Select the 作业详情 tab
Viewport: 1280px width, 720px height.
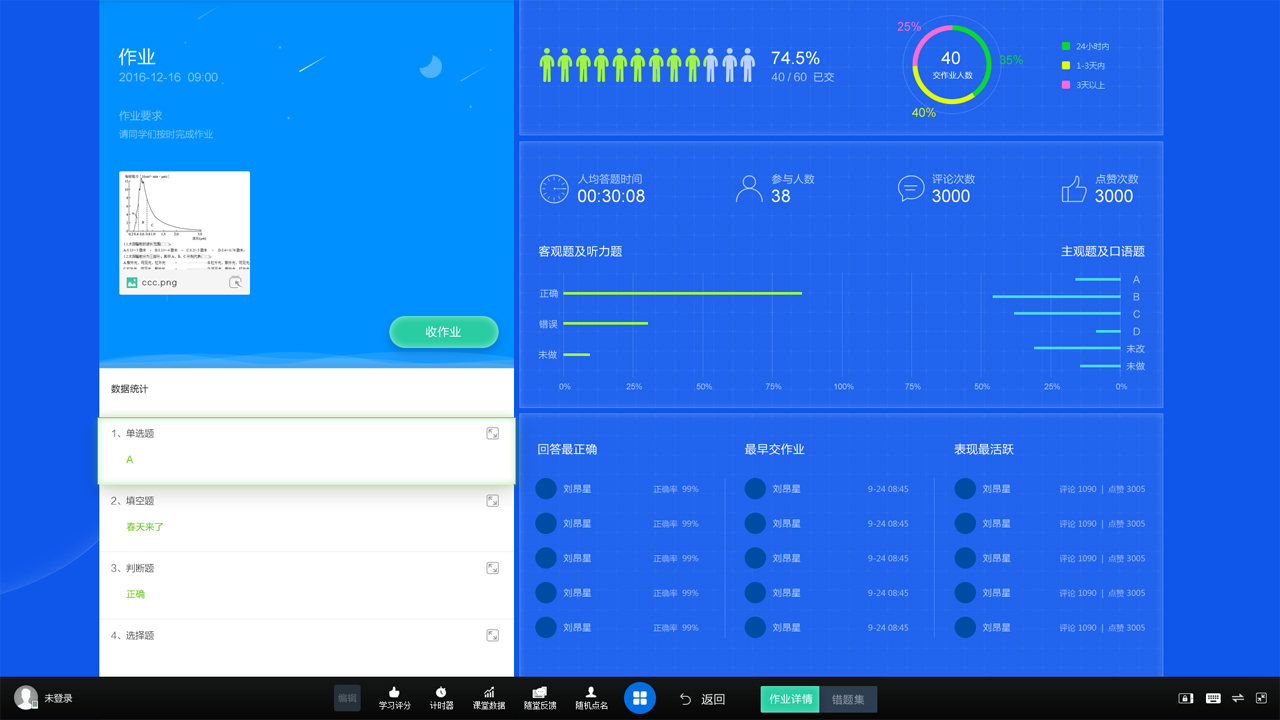pyautogui.click(x=789, y=699)
